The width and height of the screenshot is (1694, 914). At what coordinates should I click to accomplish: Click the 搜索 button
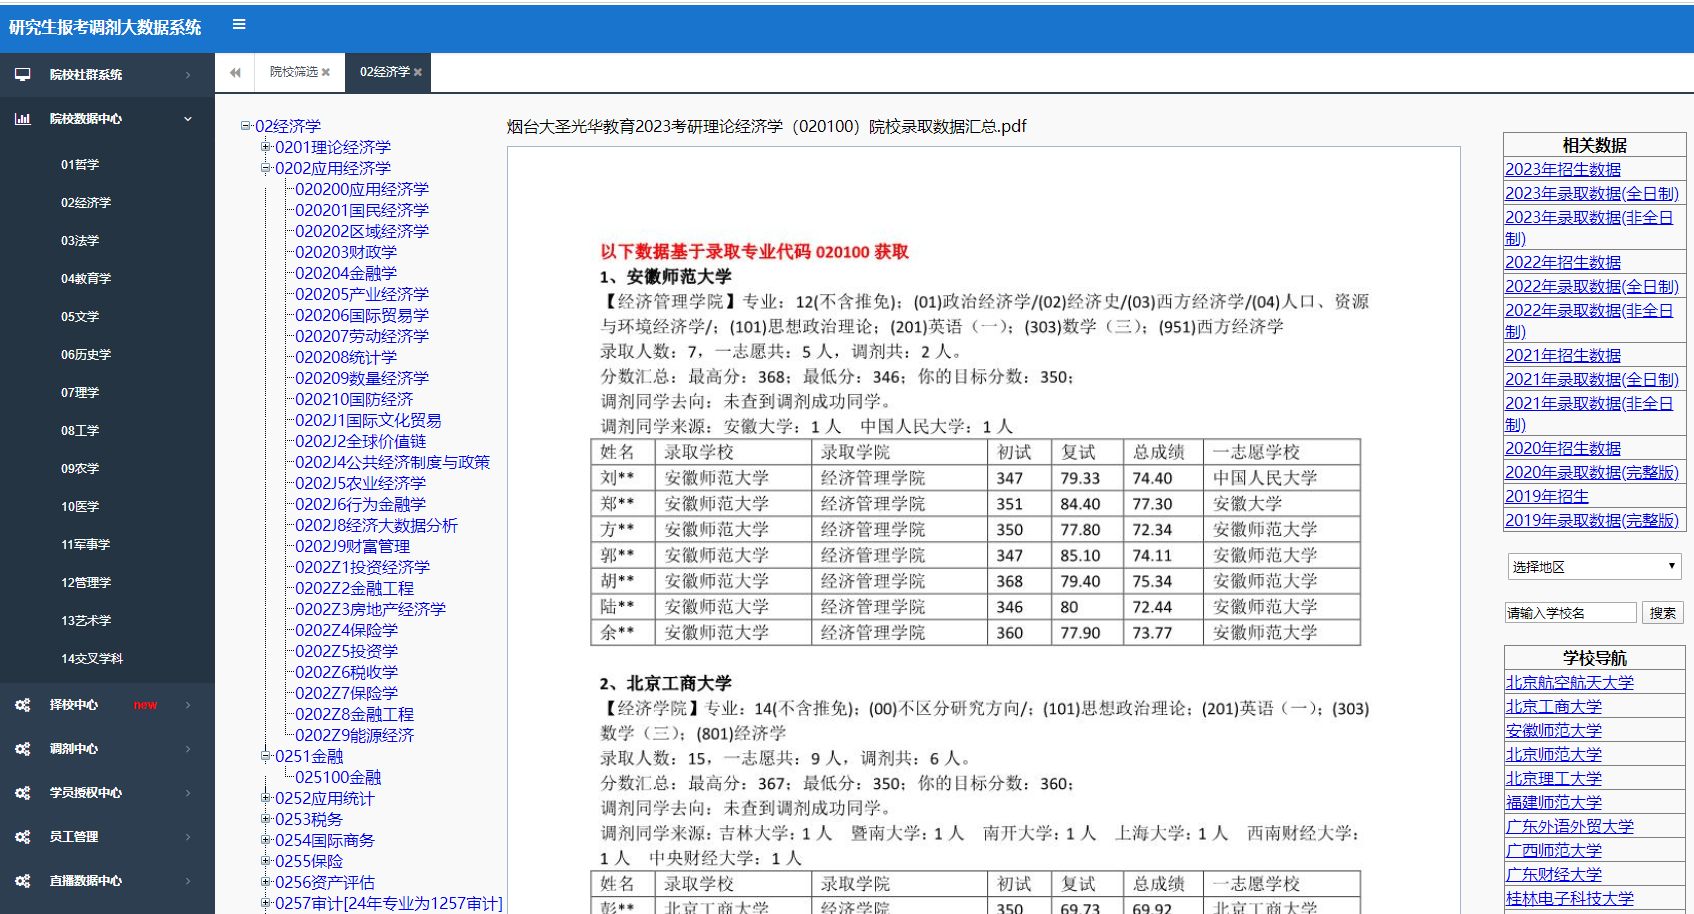point(1663,613)
